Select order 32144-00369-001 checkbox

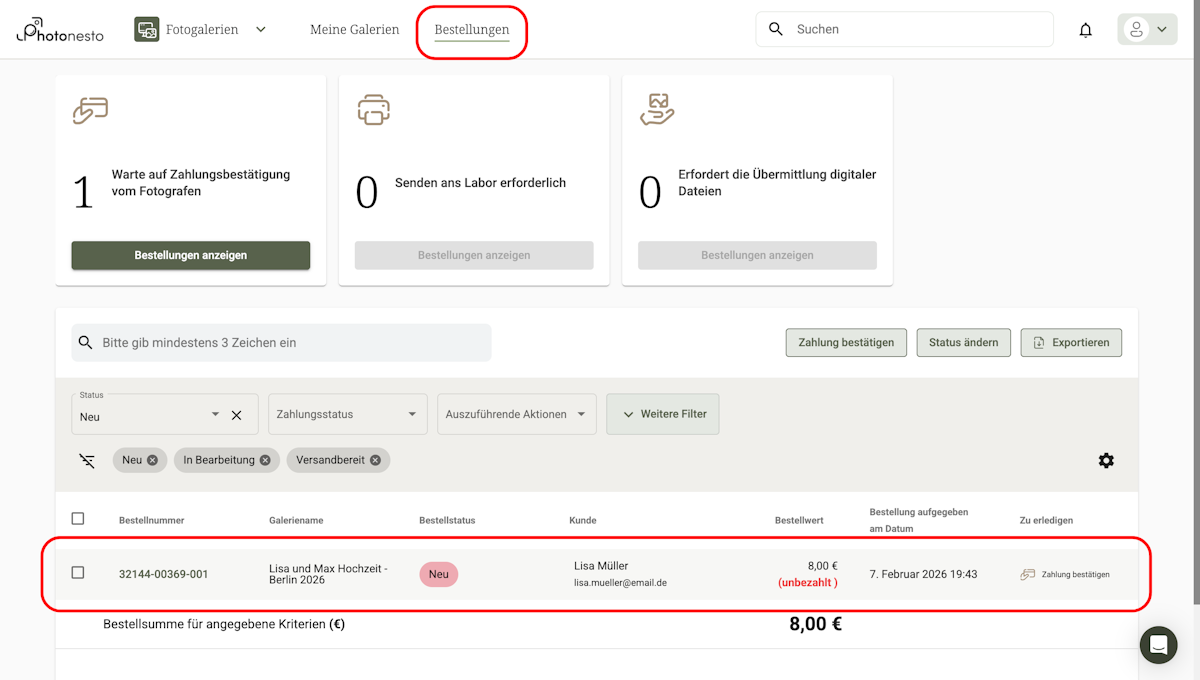click(78, 573)
